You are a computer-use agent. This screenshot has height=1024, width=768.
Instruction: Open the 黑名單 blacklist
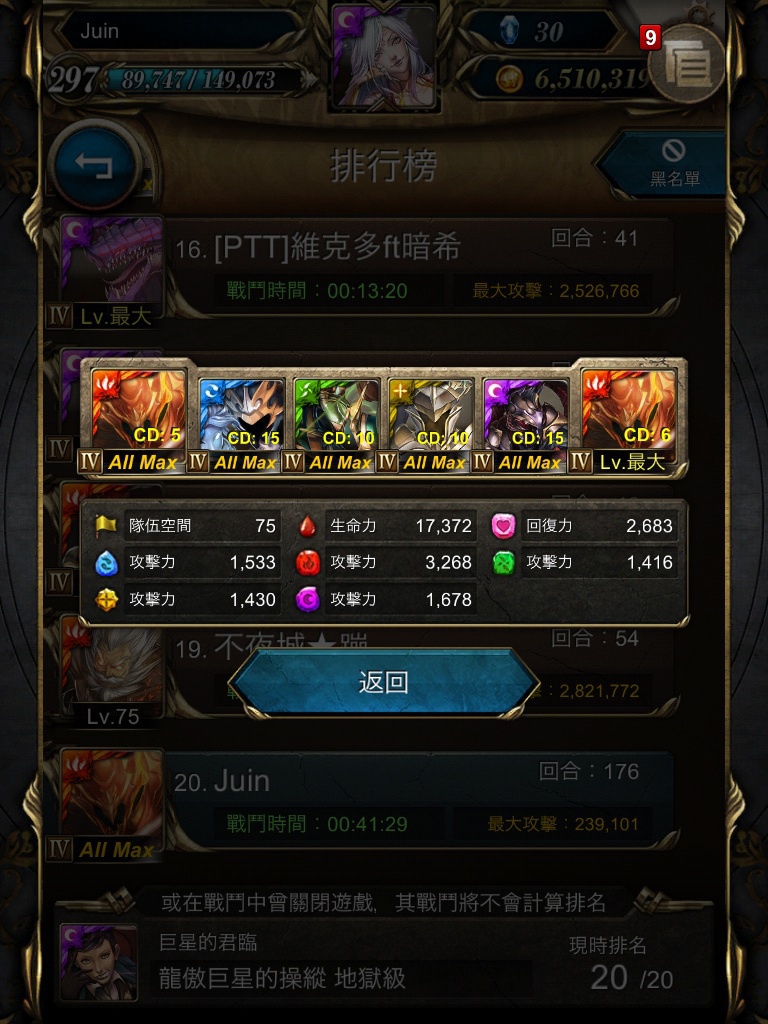667,164
